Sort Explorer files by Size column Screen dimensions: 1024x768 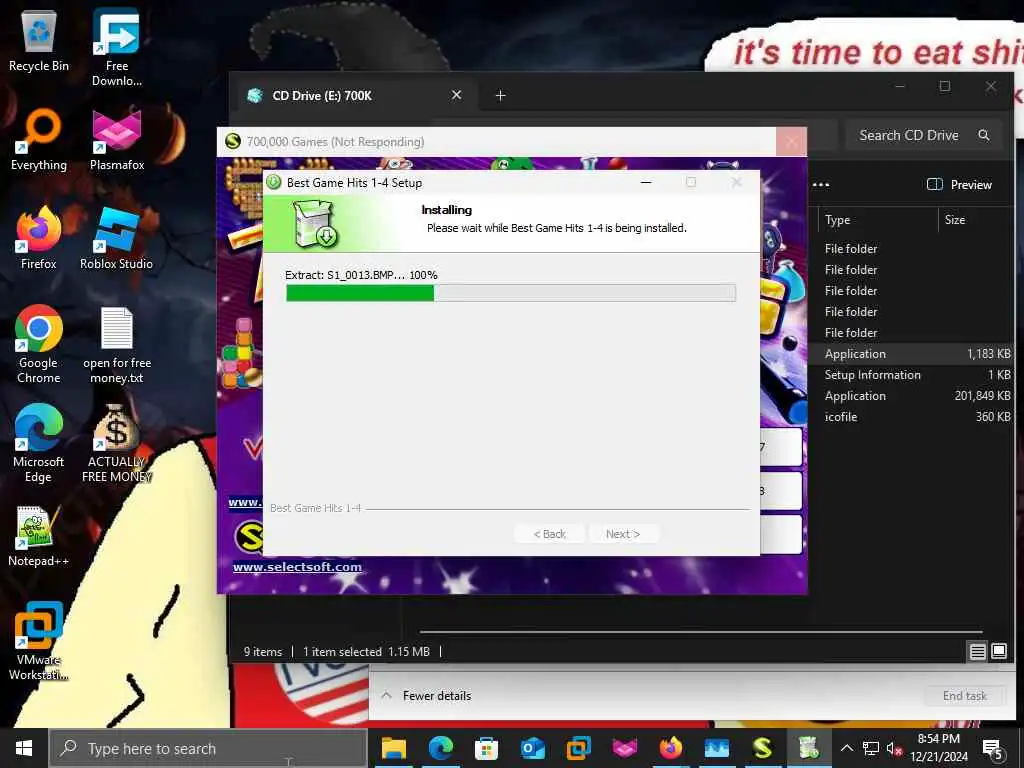(x=976, y=220)
